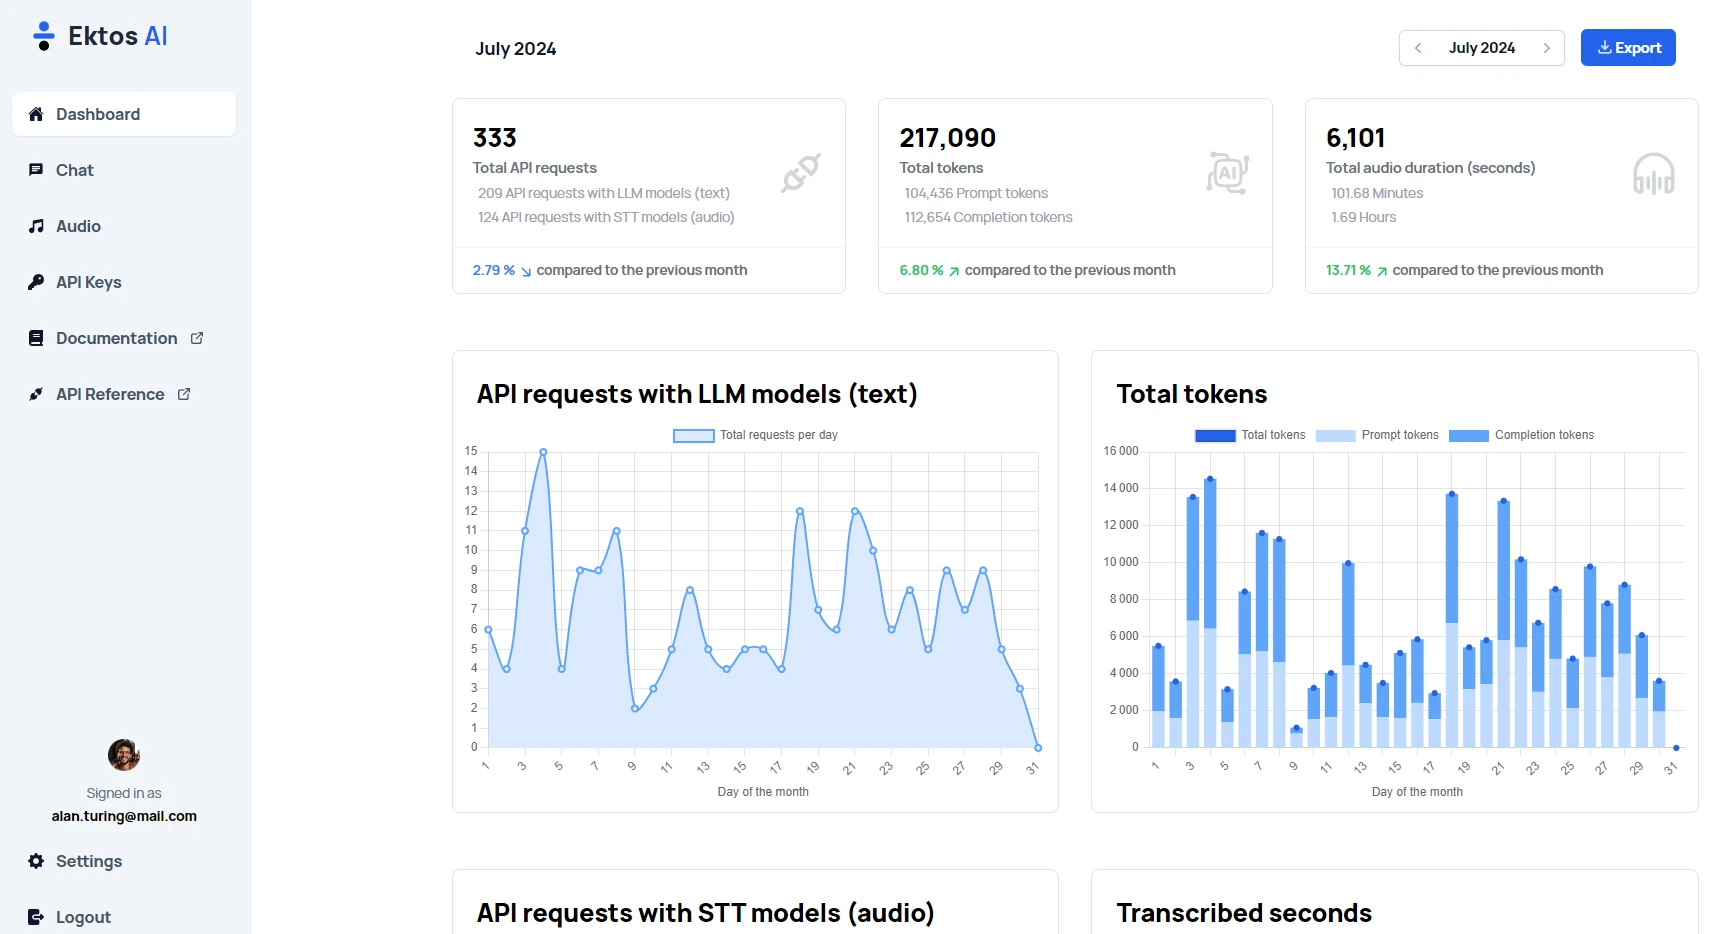This screenshot has height=934, width=1719.
Task: Click the Logout arrow icon
Action: 36,917
